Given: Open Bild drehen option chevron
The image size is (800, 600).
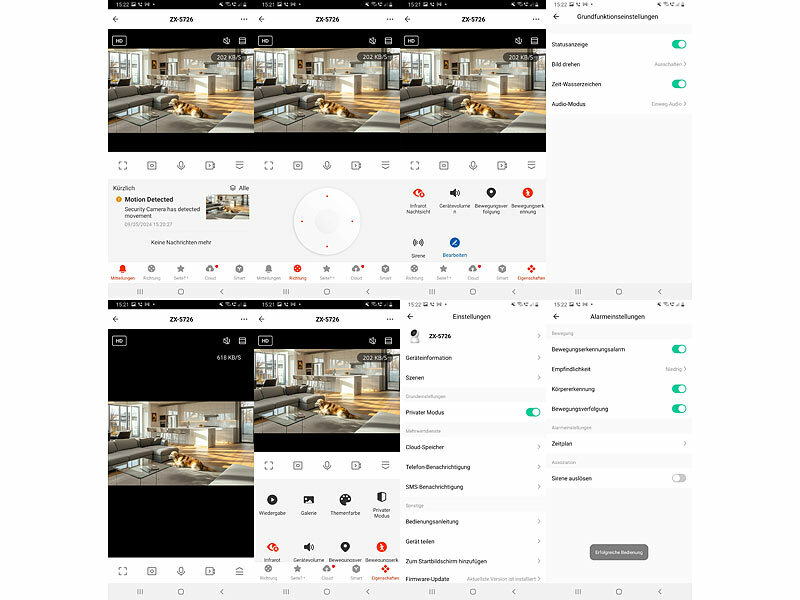Looking at the screenshot, I should pyautogui.click(x=685, y=64).
